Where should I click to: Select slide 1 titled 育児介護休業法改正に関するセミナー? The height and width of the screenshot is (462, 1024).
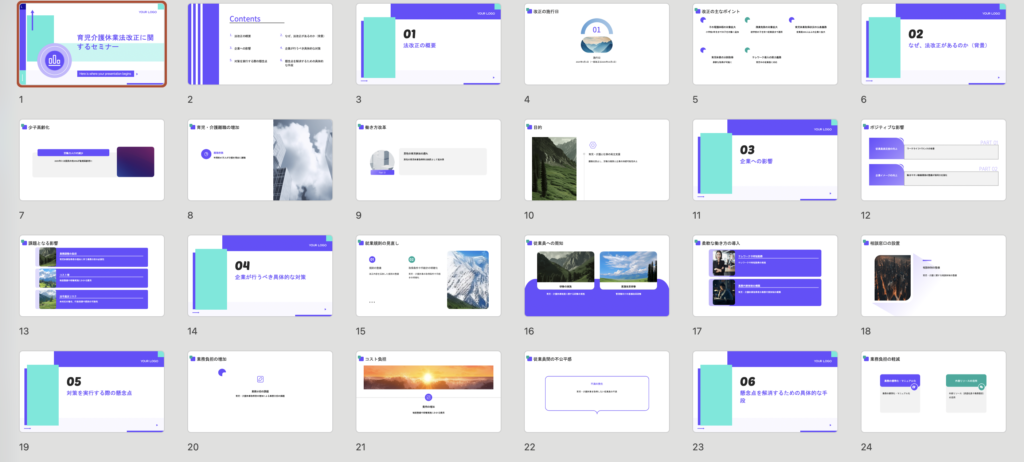click(x=91, y=44)
